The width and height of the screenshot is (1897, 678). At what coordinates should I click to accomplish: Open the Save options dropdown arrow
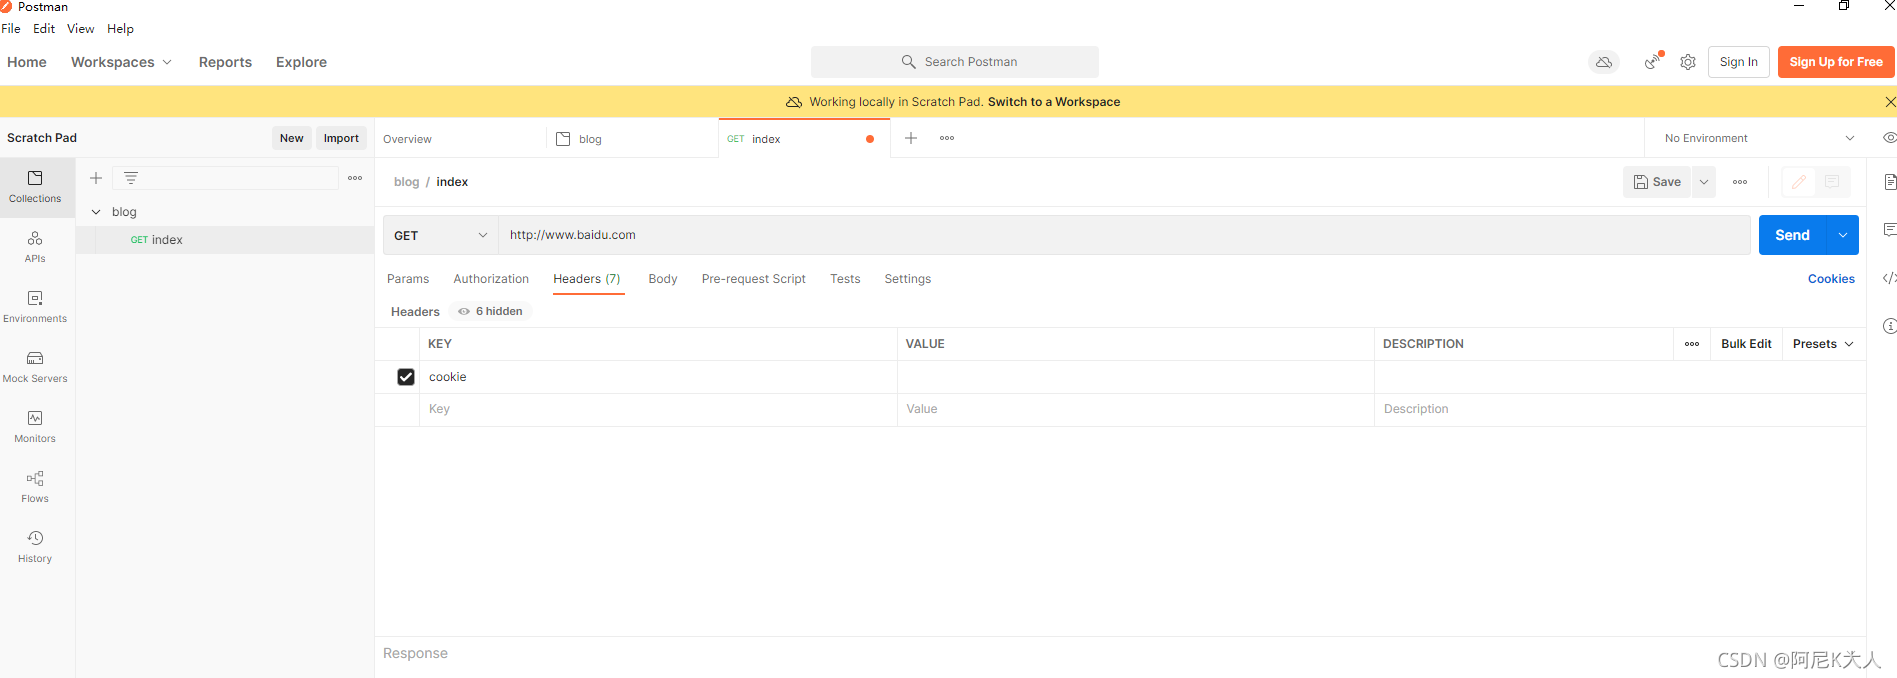pyautogui.click(x=1704, y=182)
